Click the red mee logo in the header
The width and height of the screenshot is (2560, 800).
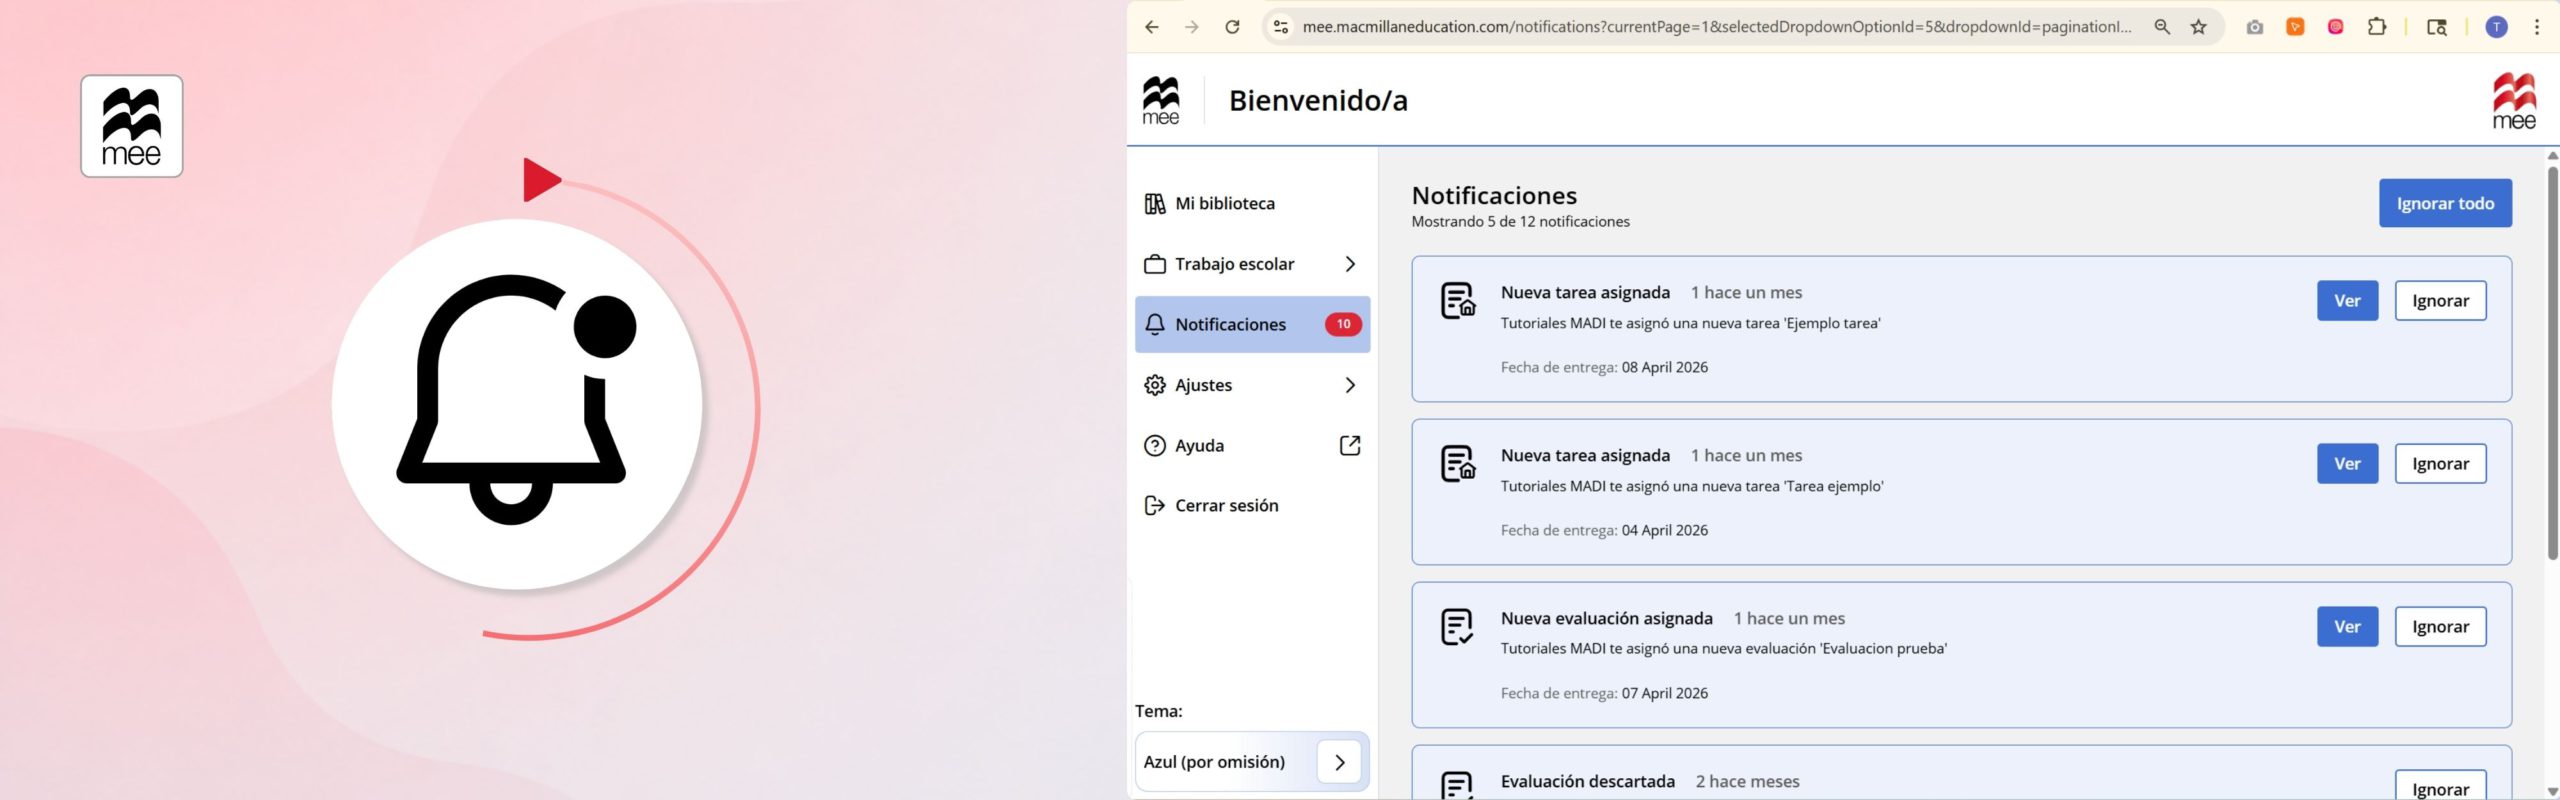tap(2514, 101)
